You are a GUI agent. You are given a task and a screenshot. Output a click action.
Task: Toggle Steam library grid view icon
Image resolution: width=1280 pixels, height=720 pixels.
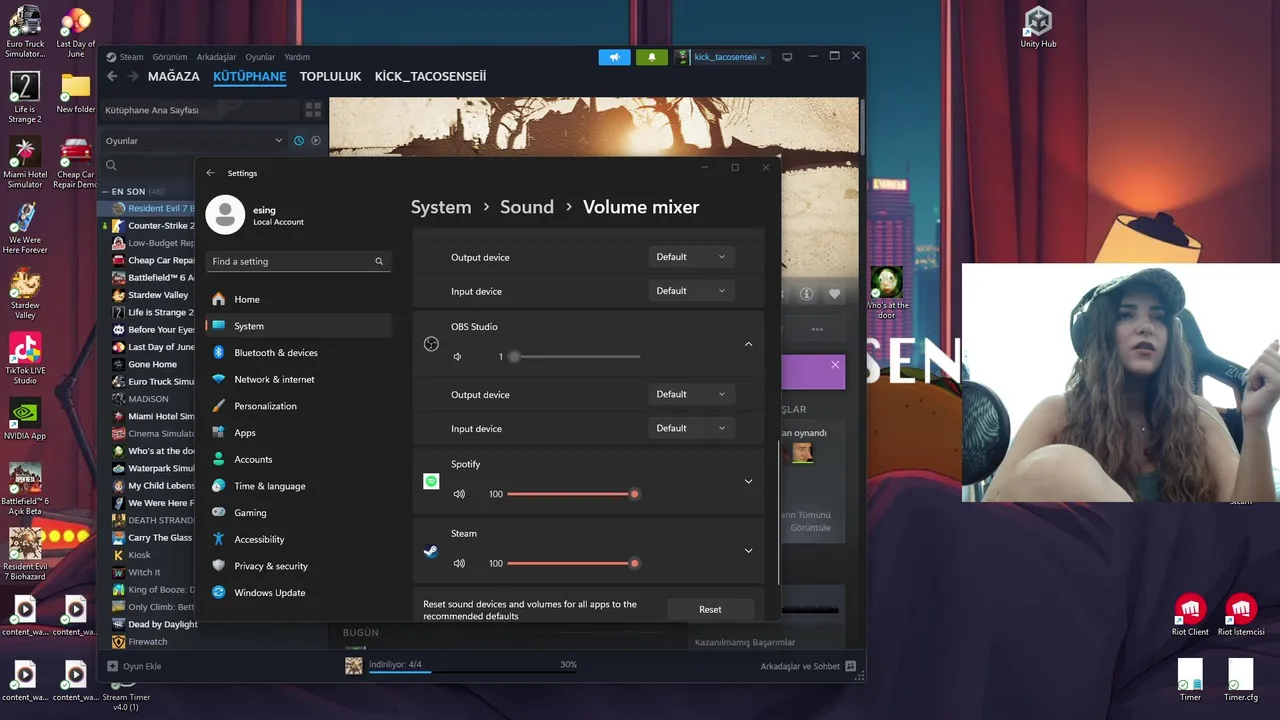point(313,110)
